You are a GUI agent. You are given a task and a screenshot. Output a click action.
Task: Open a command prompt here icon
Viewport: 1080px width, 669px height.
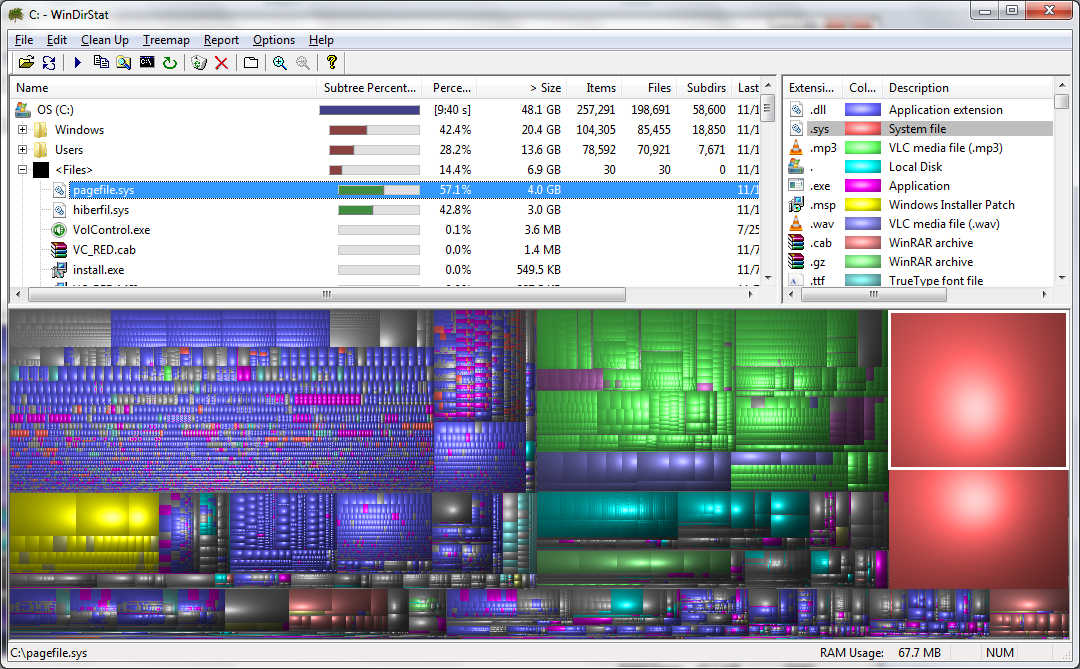coord(148,62)
